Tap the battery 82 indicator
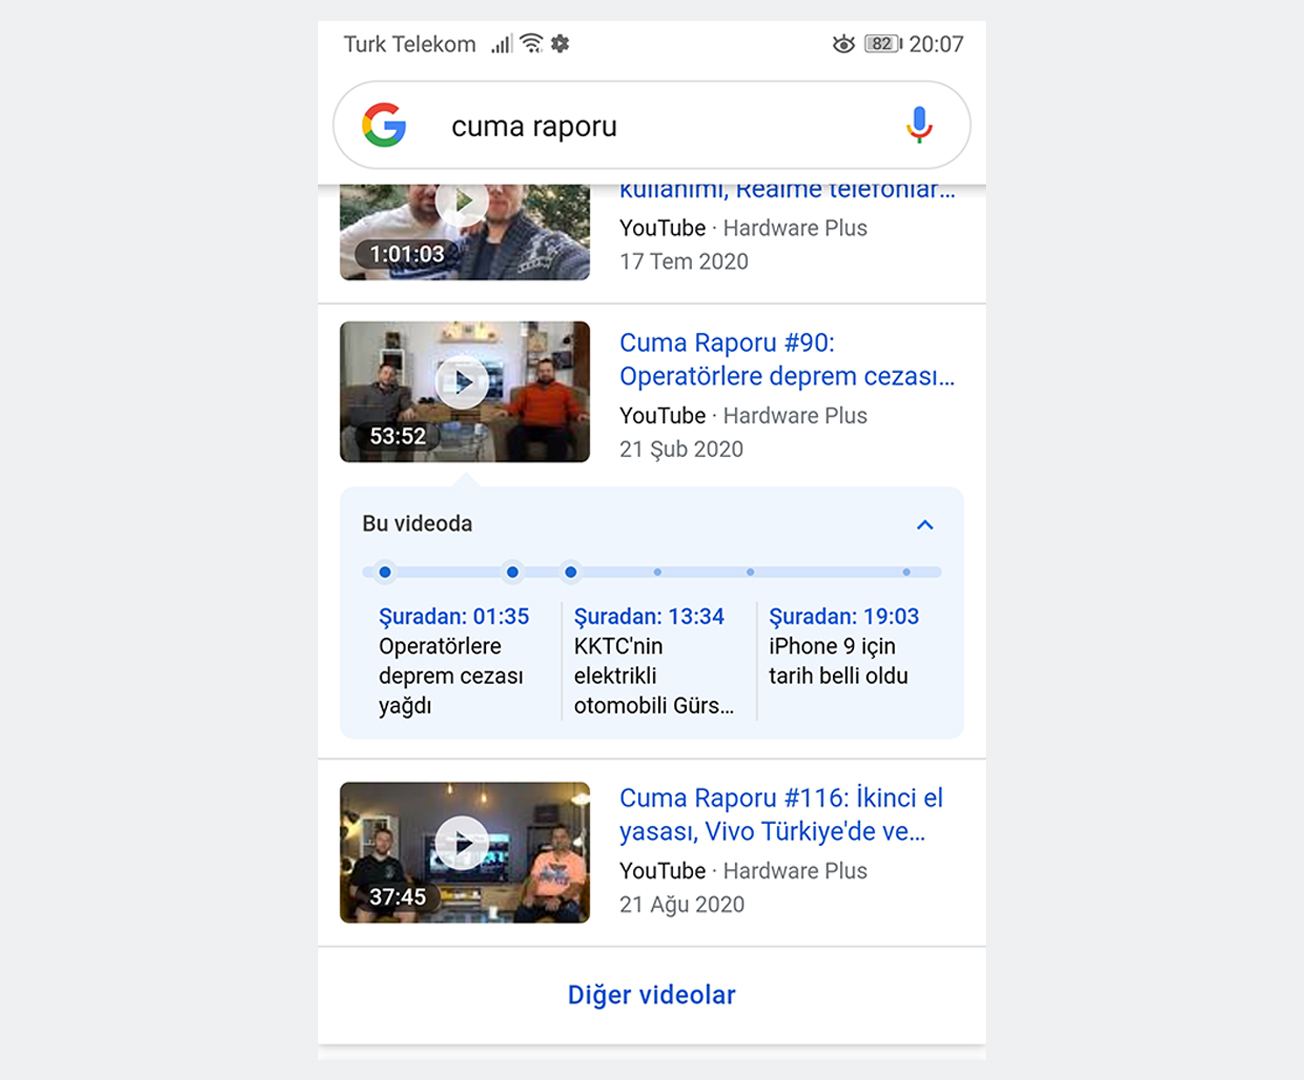Image resolution: width=1304 pixels, height=1080 pixels. [883, 44]
